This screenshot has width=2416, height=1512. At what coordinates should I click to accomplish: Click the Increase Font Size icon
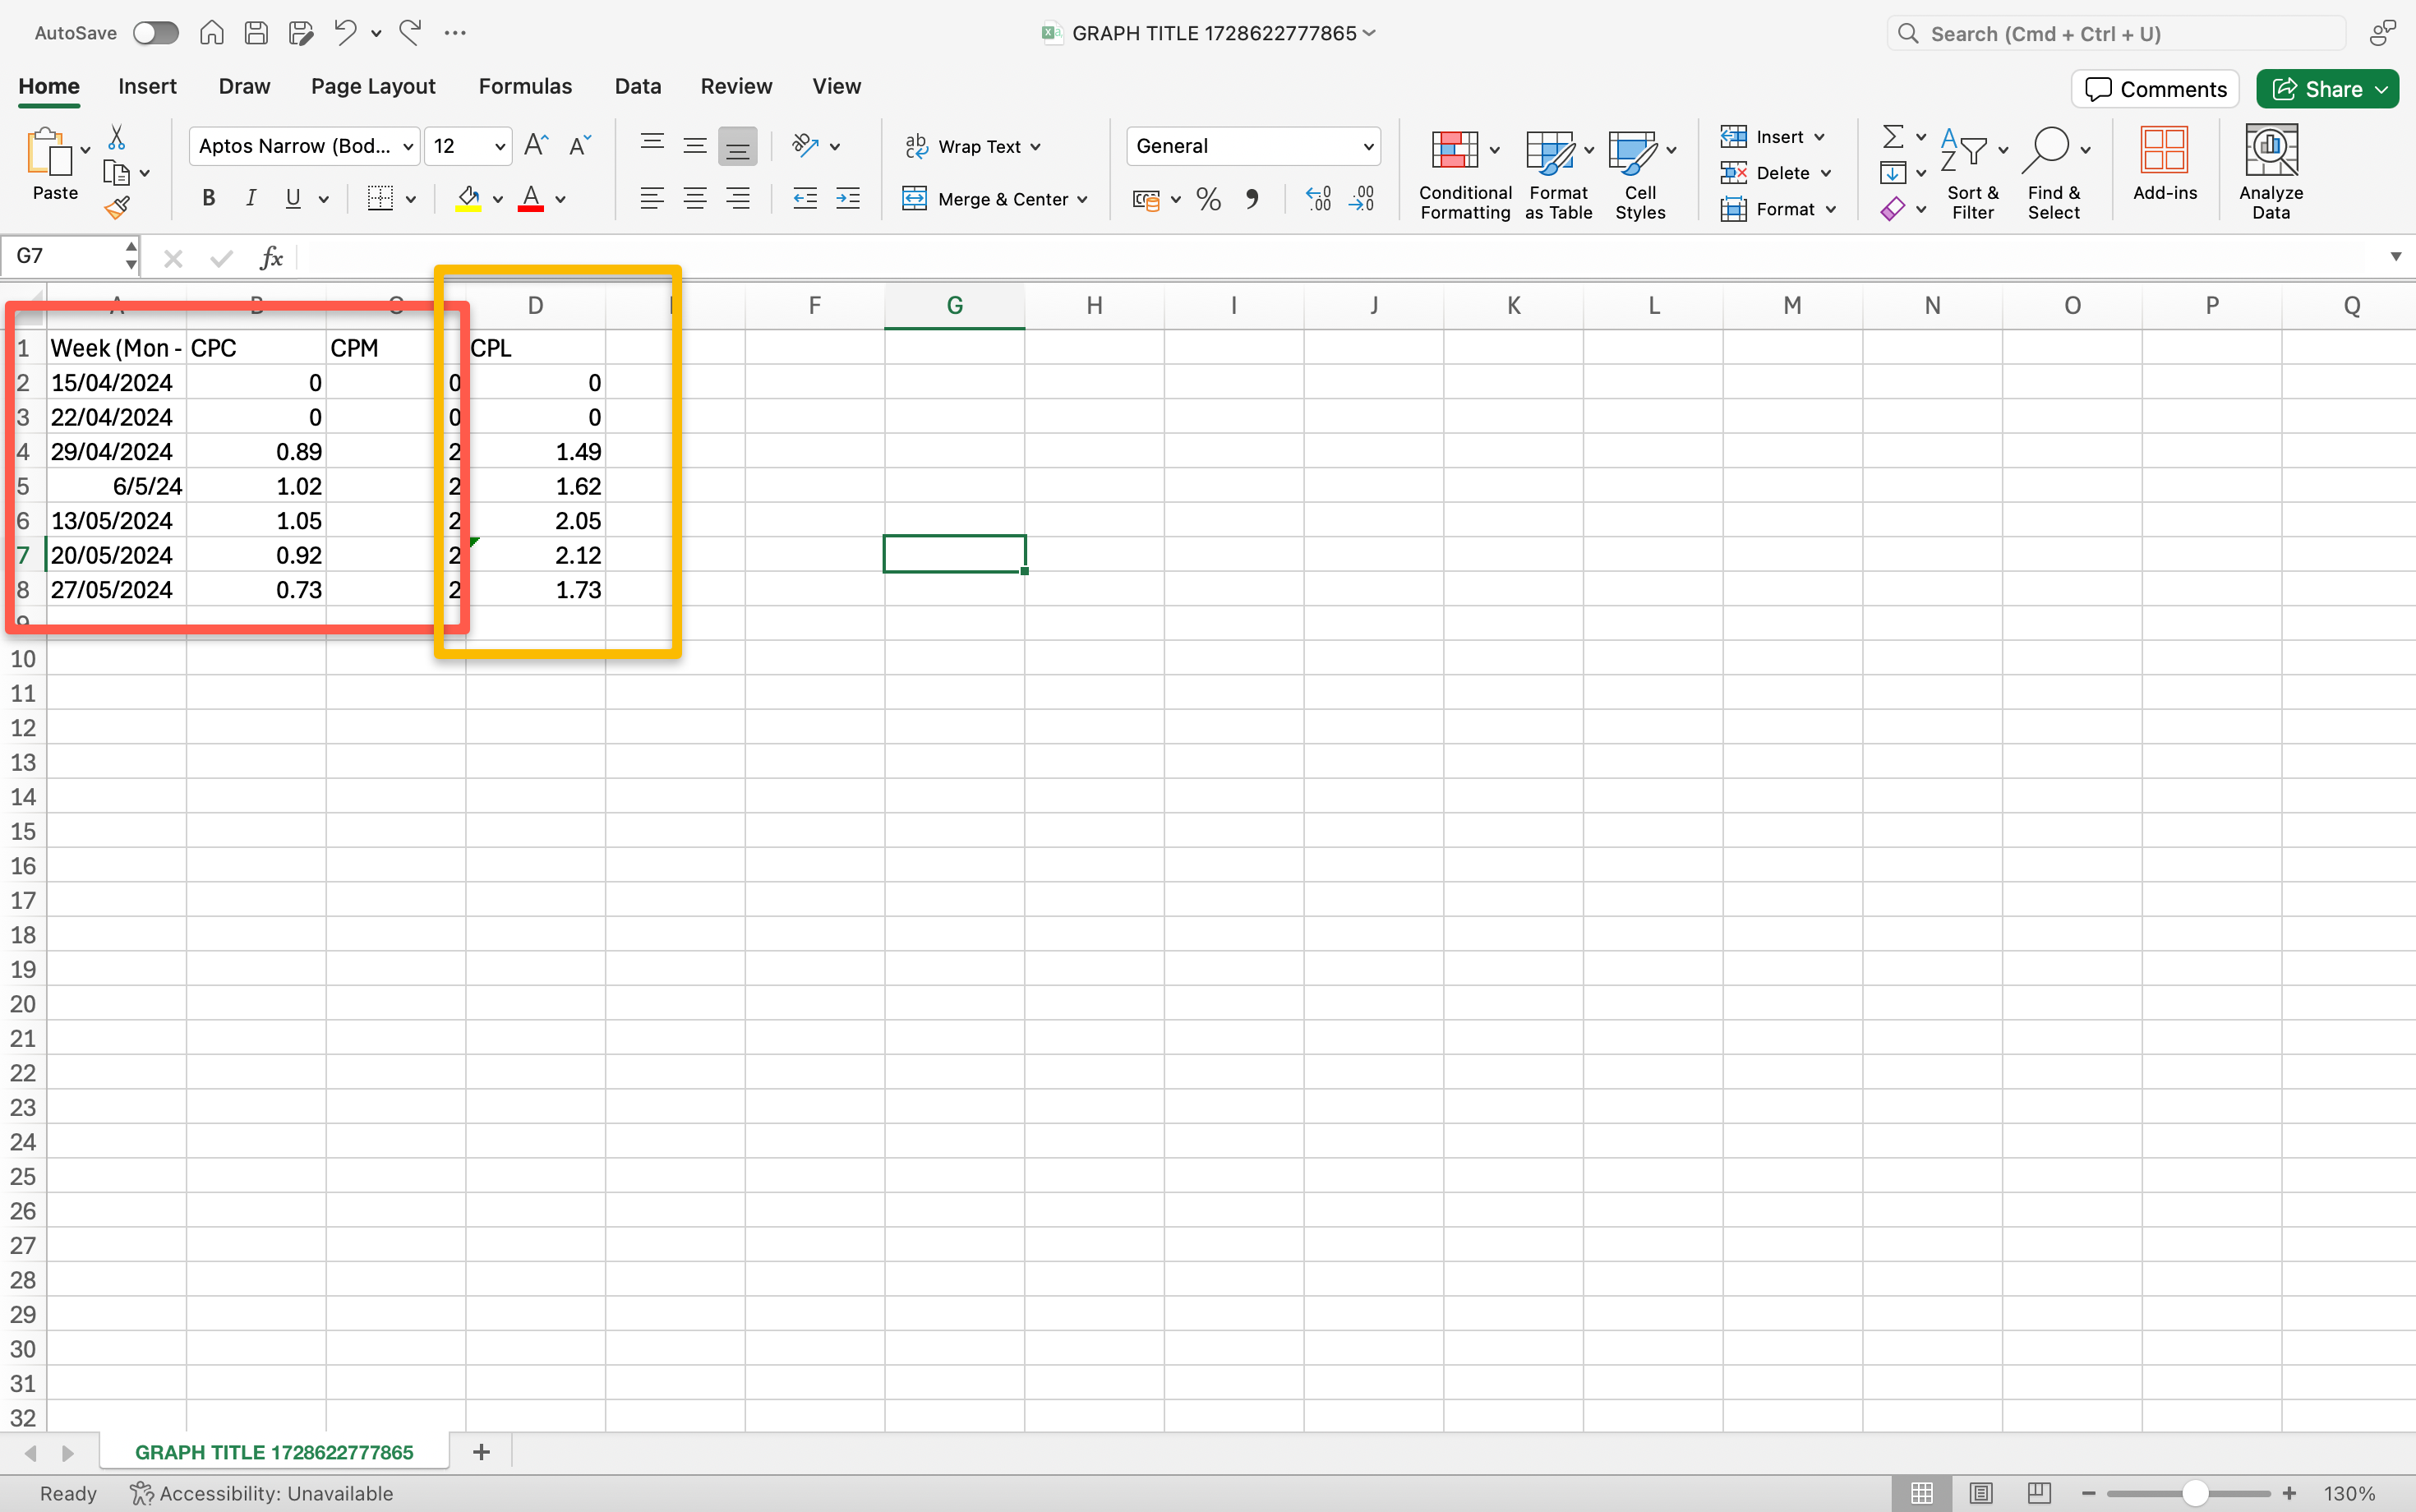(x=536, y=146)
